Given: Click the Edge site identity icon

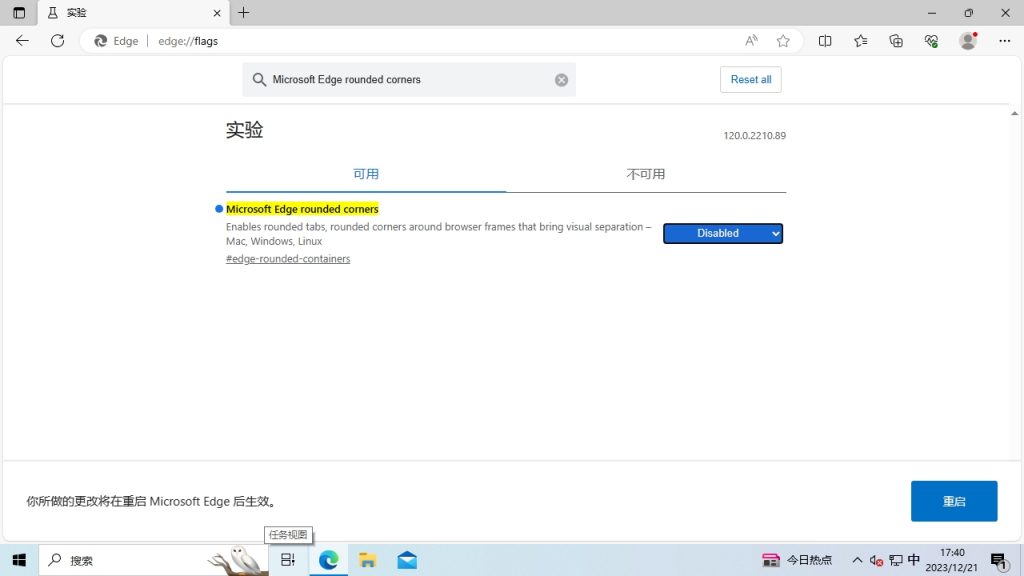Looking at the screenshot, I should point(116,40).
